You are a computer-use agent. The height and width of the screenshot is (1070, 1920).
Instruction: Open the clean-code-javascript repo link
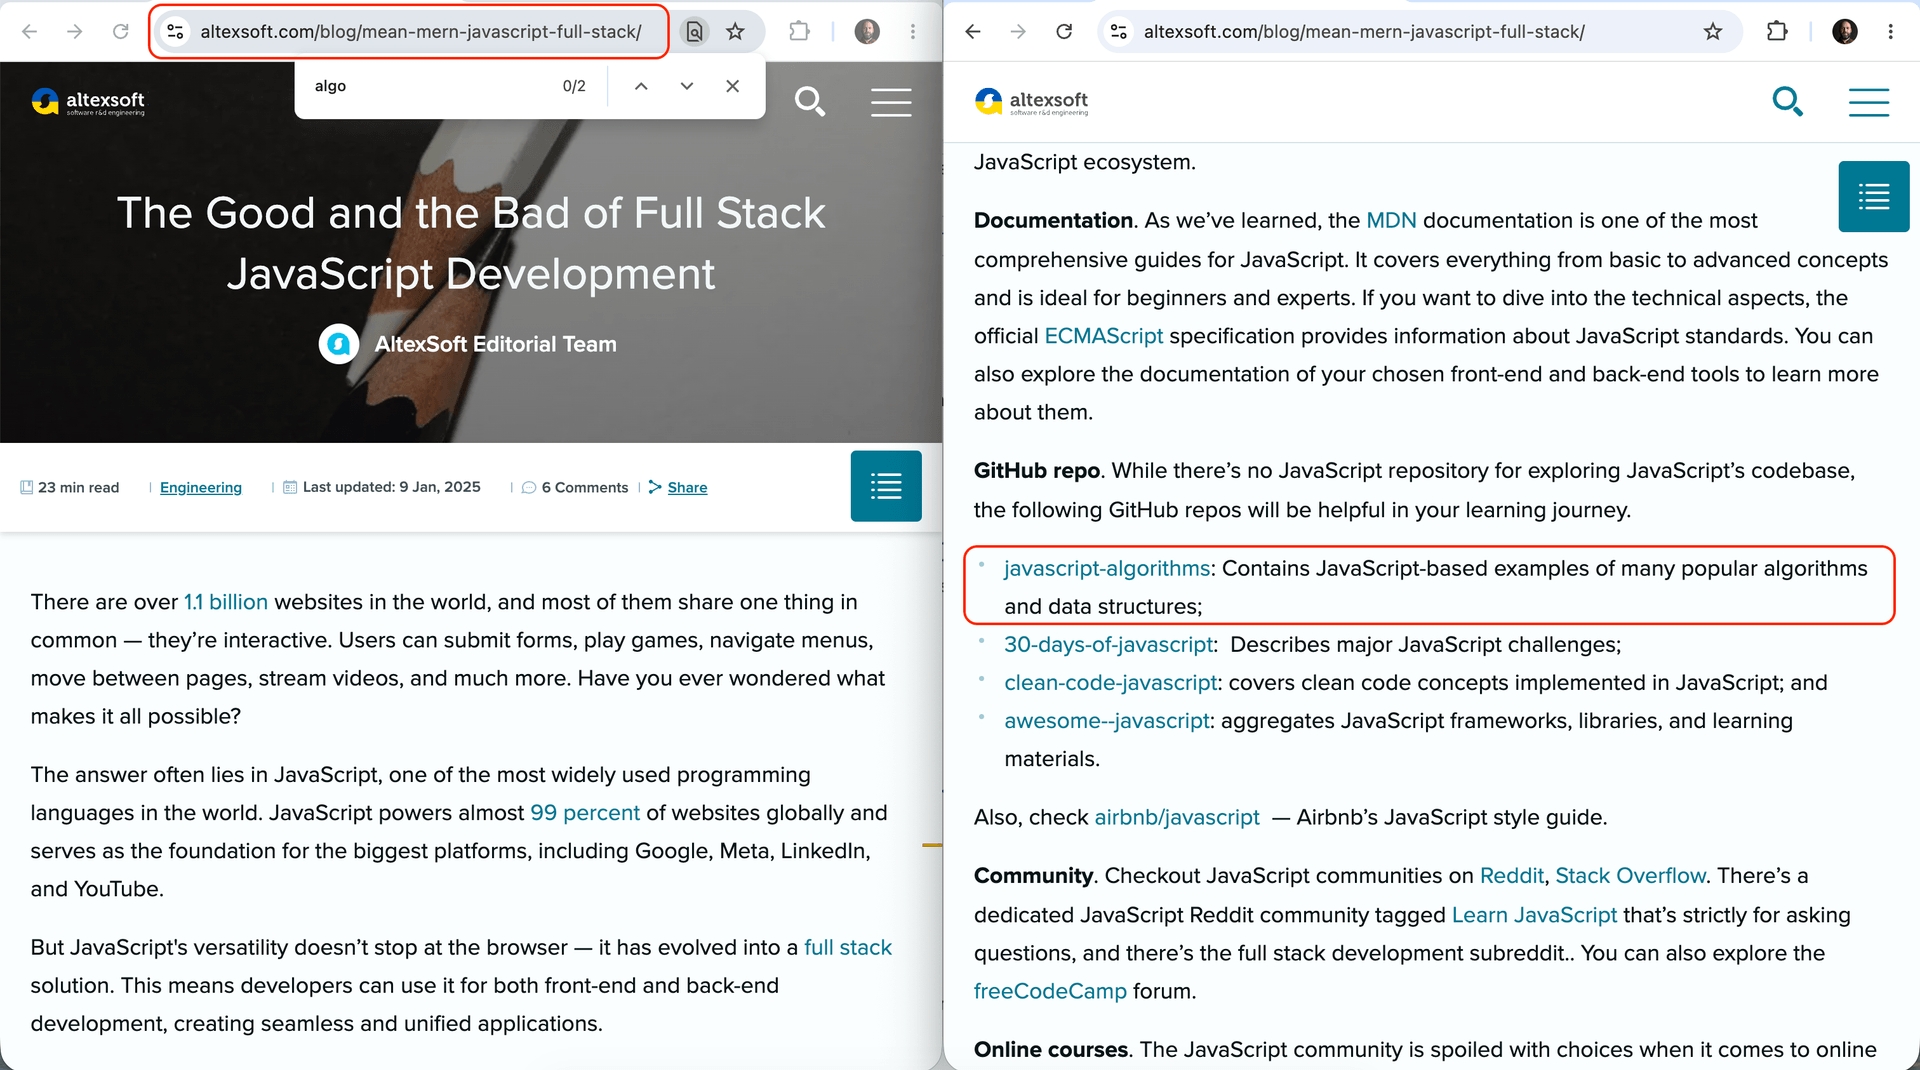[1111, 683]
